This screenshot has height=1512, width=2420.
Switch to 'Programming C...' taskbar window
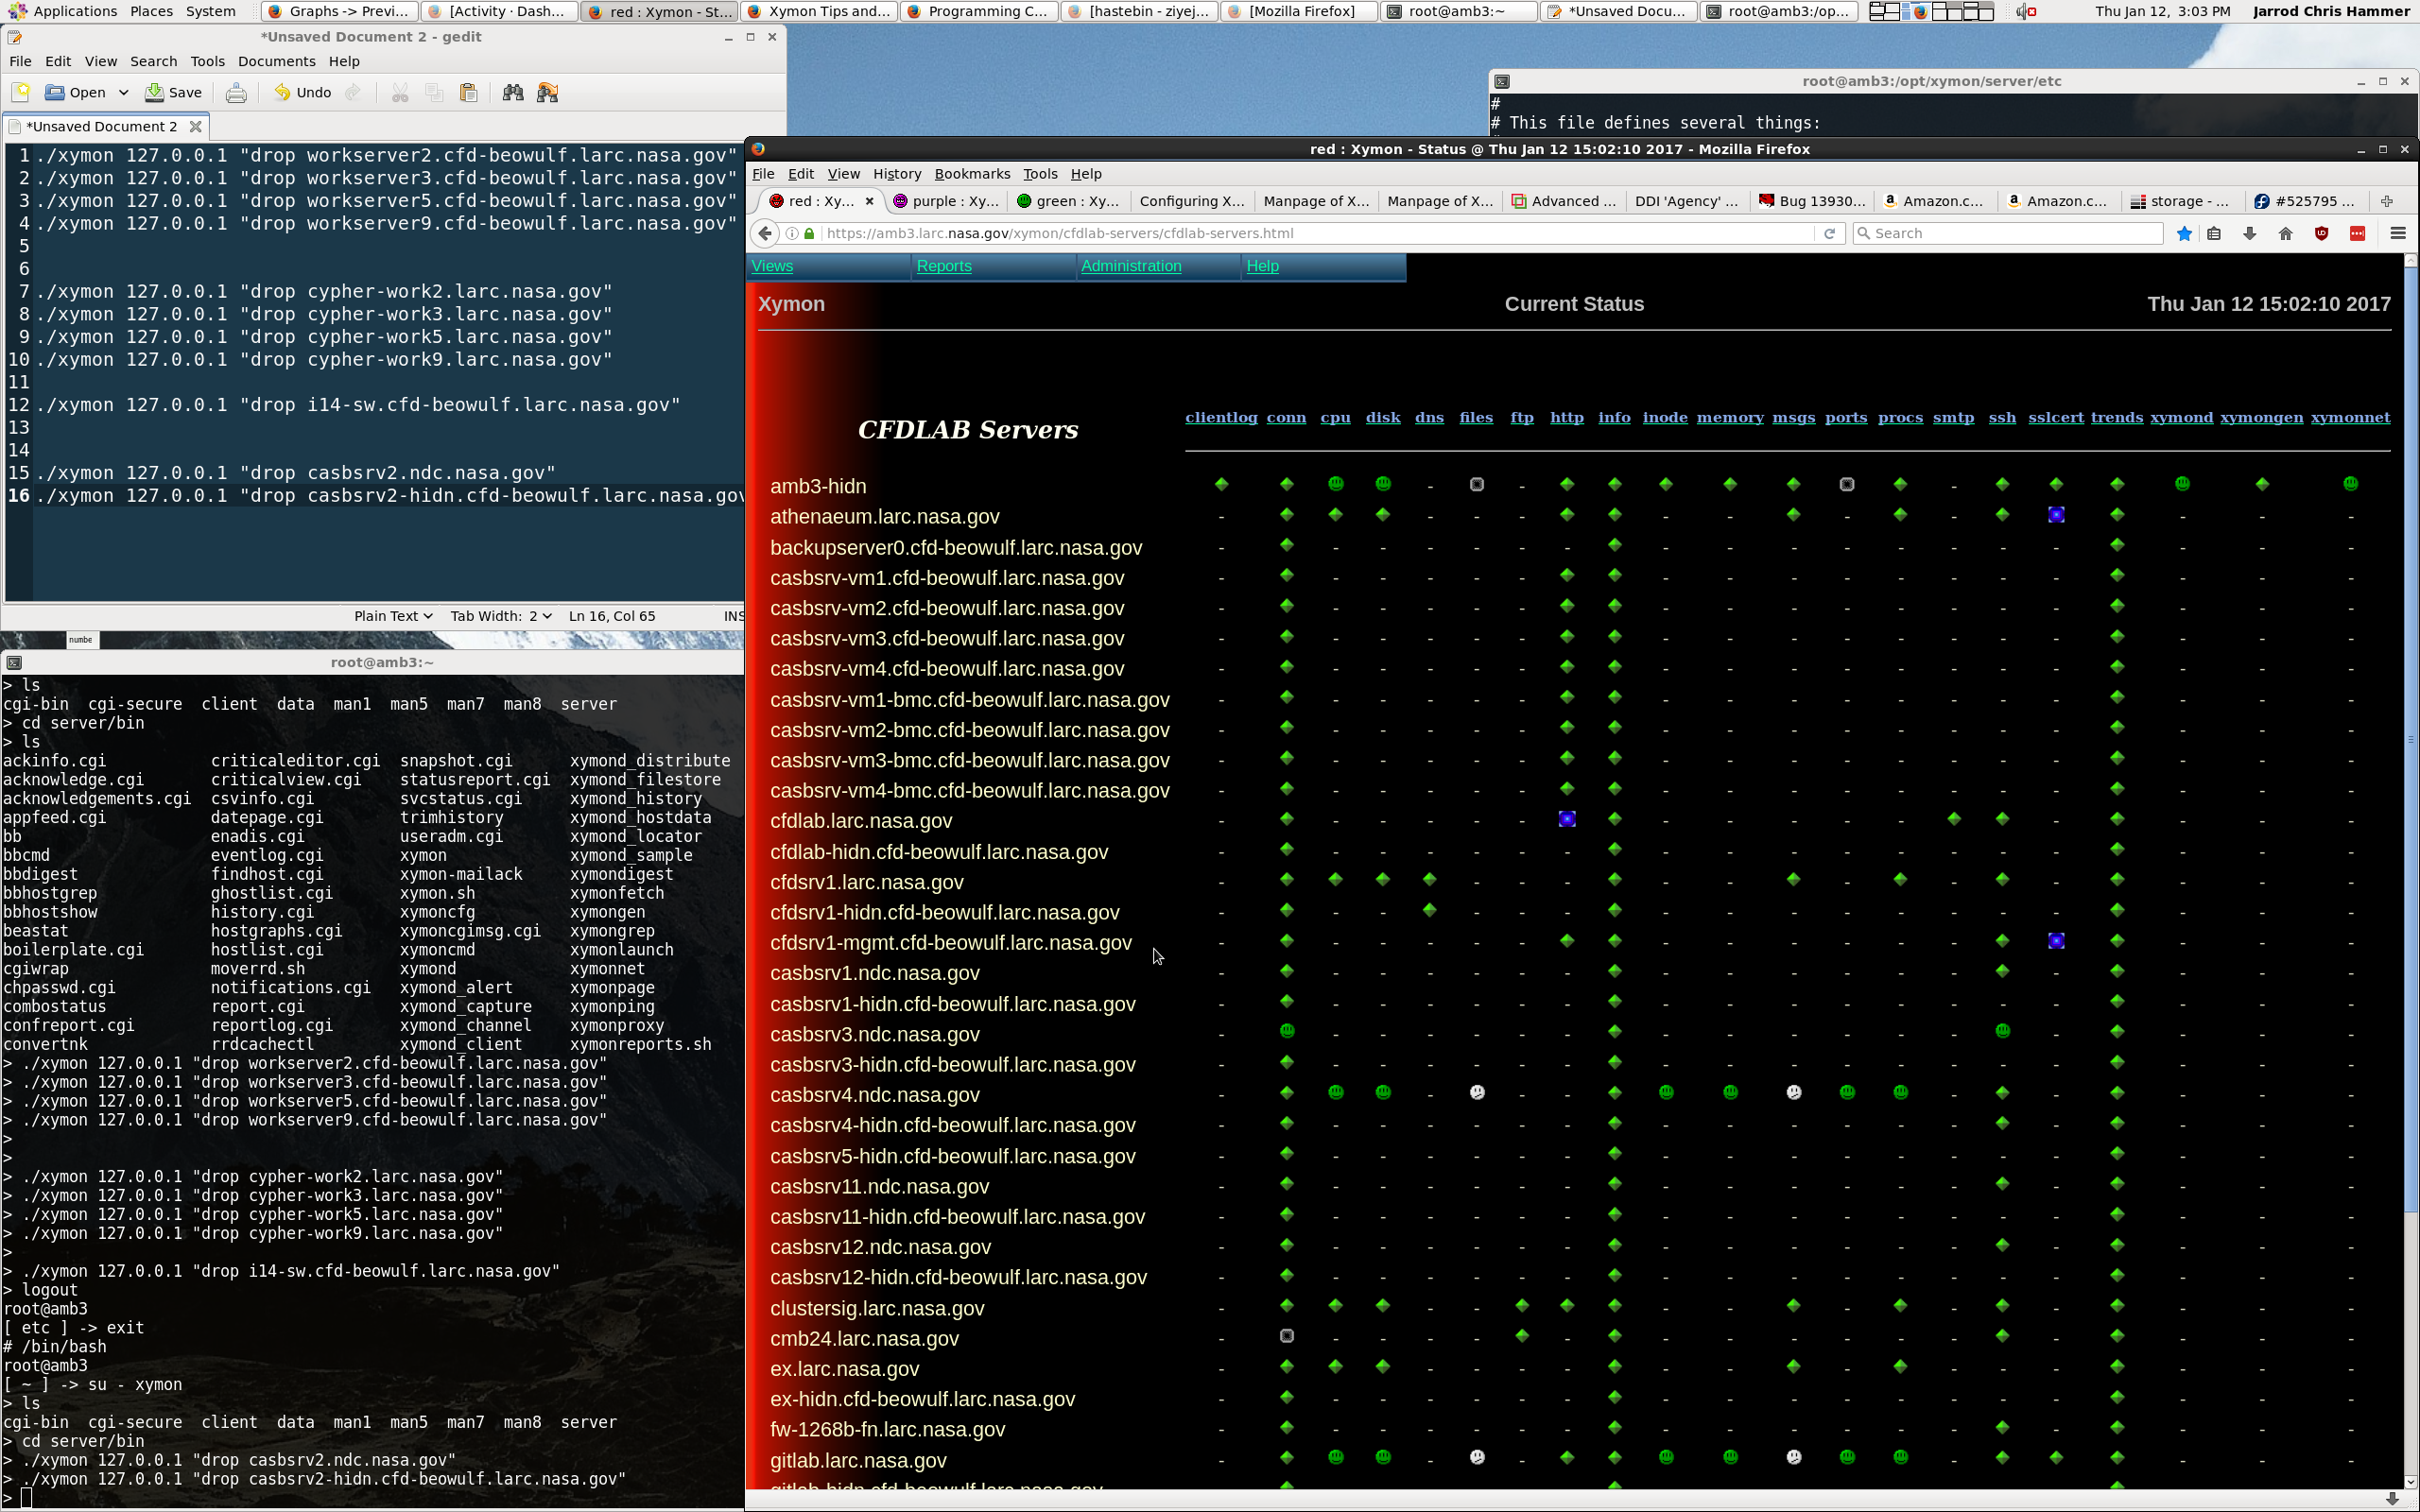(x=978, y=11)
